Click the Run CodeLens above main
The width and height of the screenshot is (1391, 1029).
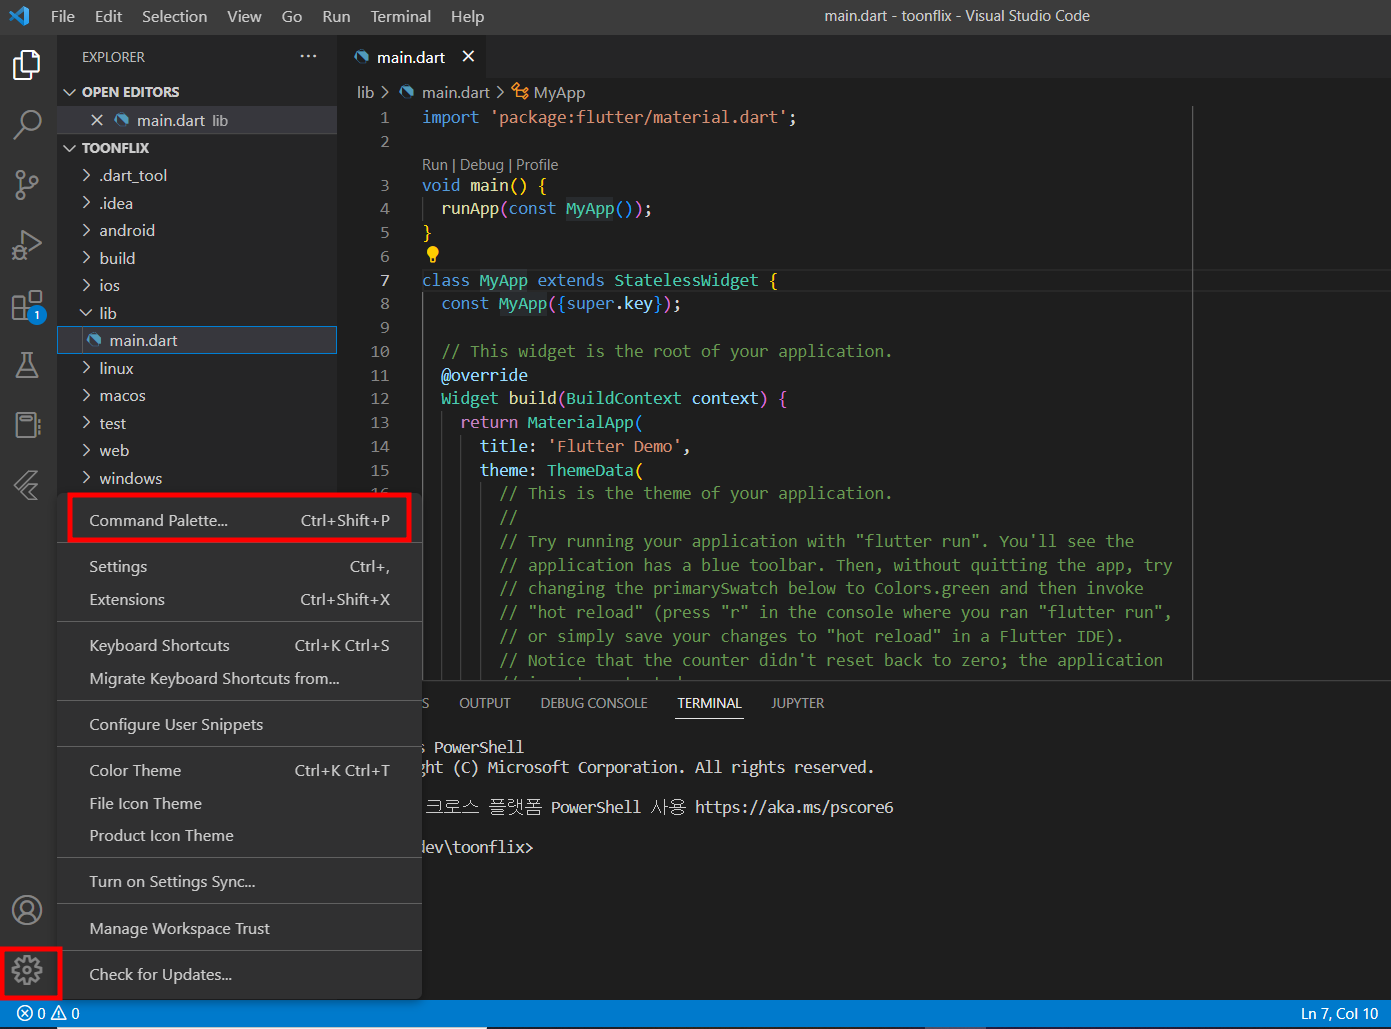(434, 164)
